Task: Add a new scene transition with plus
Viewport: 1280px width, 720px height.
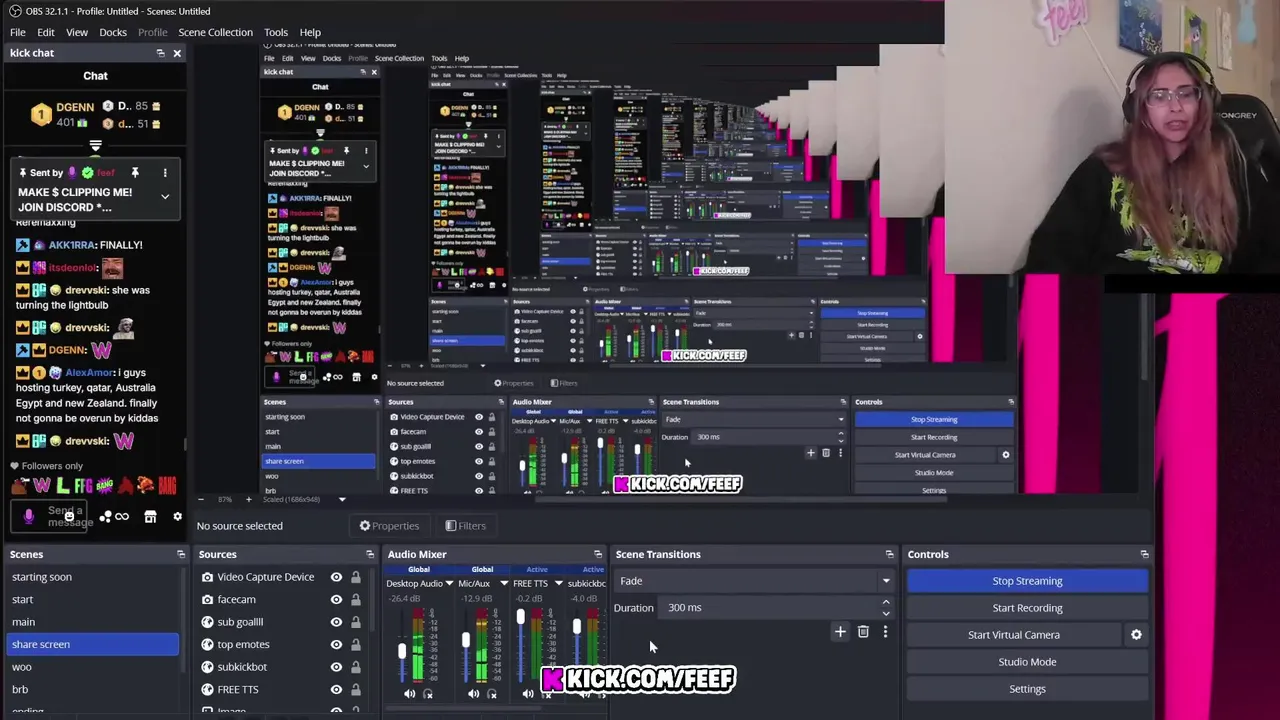Action: [840, 632]
